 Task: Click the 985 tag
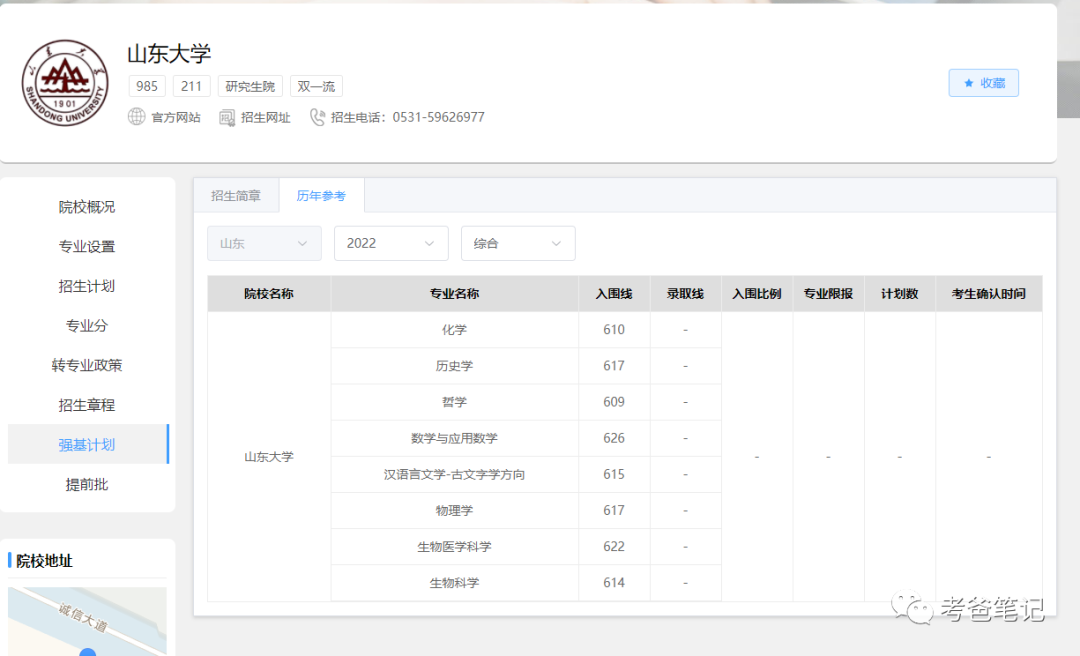[x=147, y=86]
